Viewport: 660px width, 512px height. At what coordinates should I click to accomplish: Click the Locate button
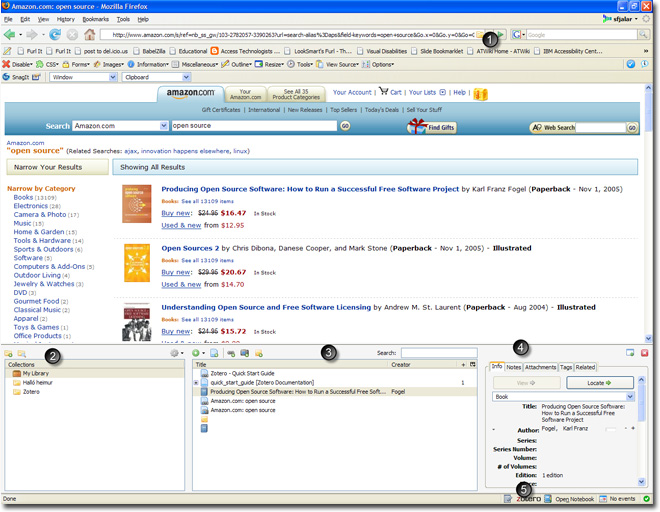[600, 383]
